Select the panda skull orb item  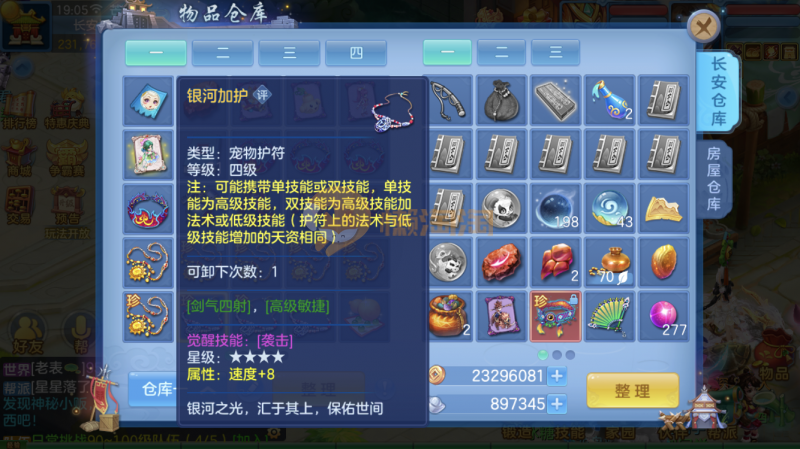[x=501, y=208]
